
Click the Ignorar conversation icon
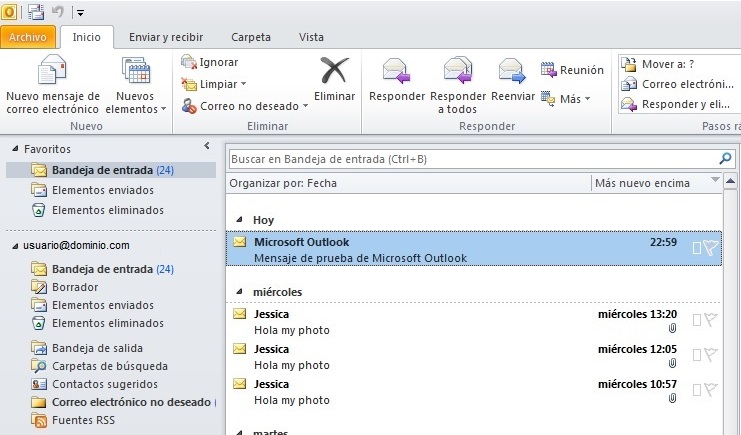tap(189, 62)
